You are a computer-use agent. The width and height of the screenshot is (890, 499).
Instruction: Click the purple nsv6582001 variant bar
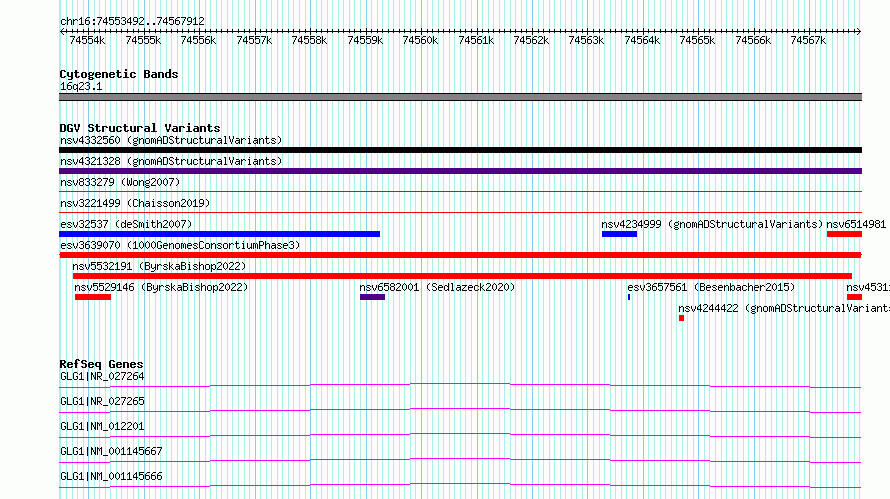[x=372, y=297]
